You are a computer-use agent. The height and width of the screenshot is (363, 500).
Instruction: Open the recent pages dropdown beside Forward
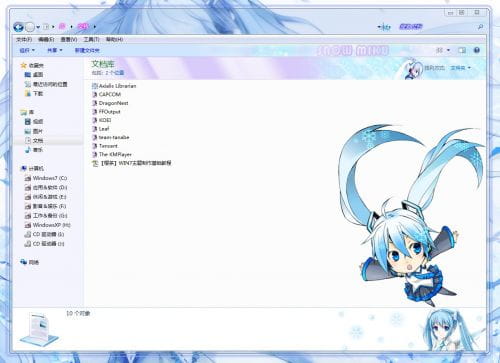click(38, 27)
